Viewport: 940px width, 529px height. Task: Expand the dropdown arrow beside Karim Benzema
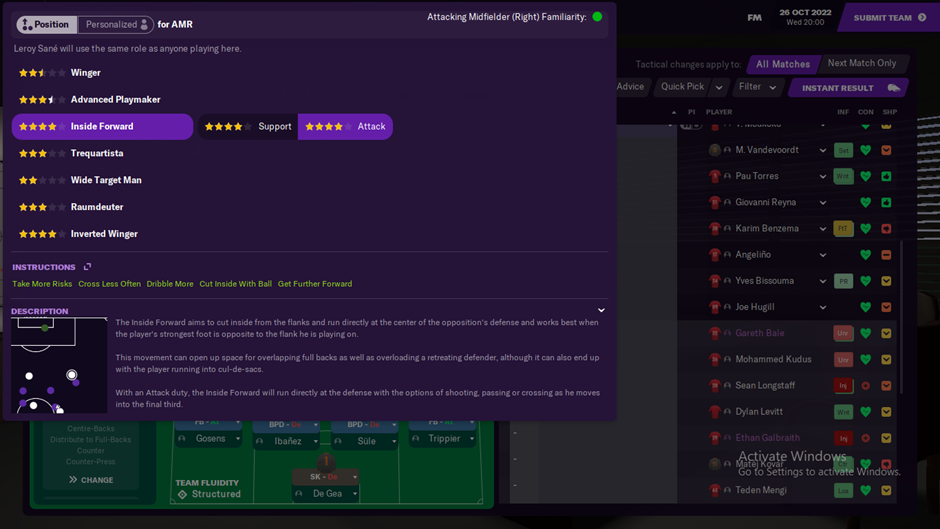click(822, 229)
